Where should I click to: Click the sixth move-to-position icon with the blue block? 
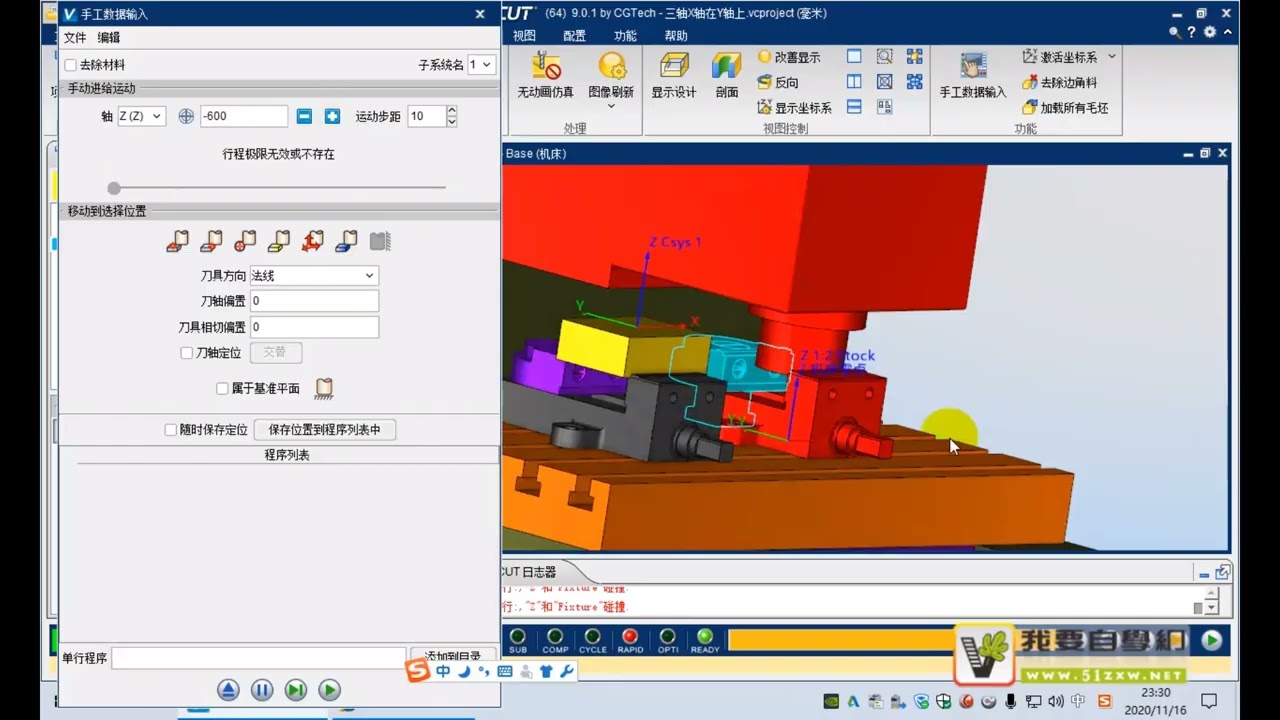(346, 241)
